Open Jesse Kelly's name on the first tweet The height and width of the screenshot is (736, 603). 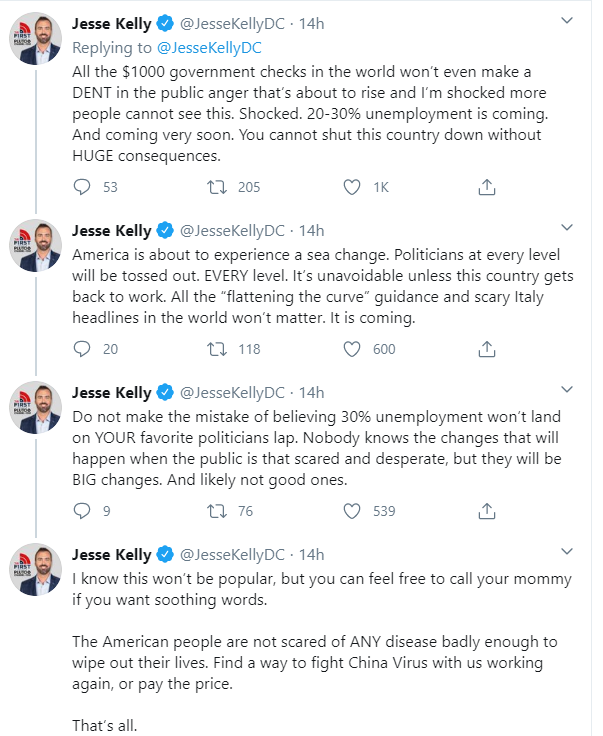pos(113,24)
